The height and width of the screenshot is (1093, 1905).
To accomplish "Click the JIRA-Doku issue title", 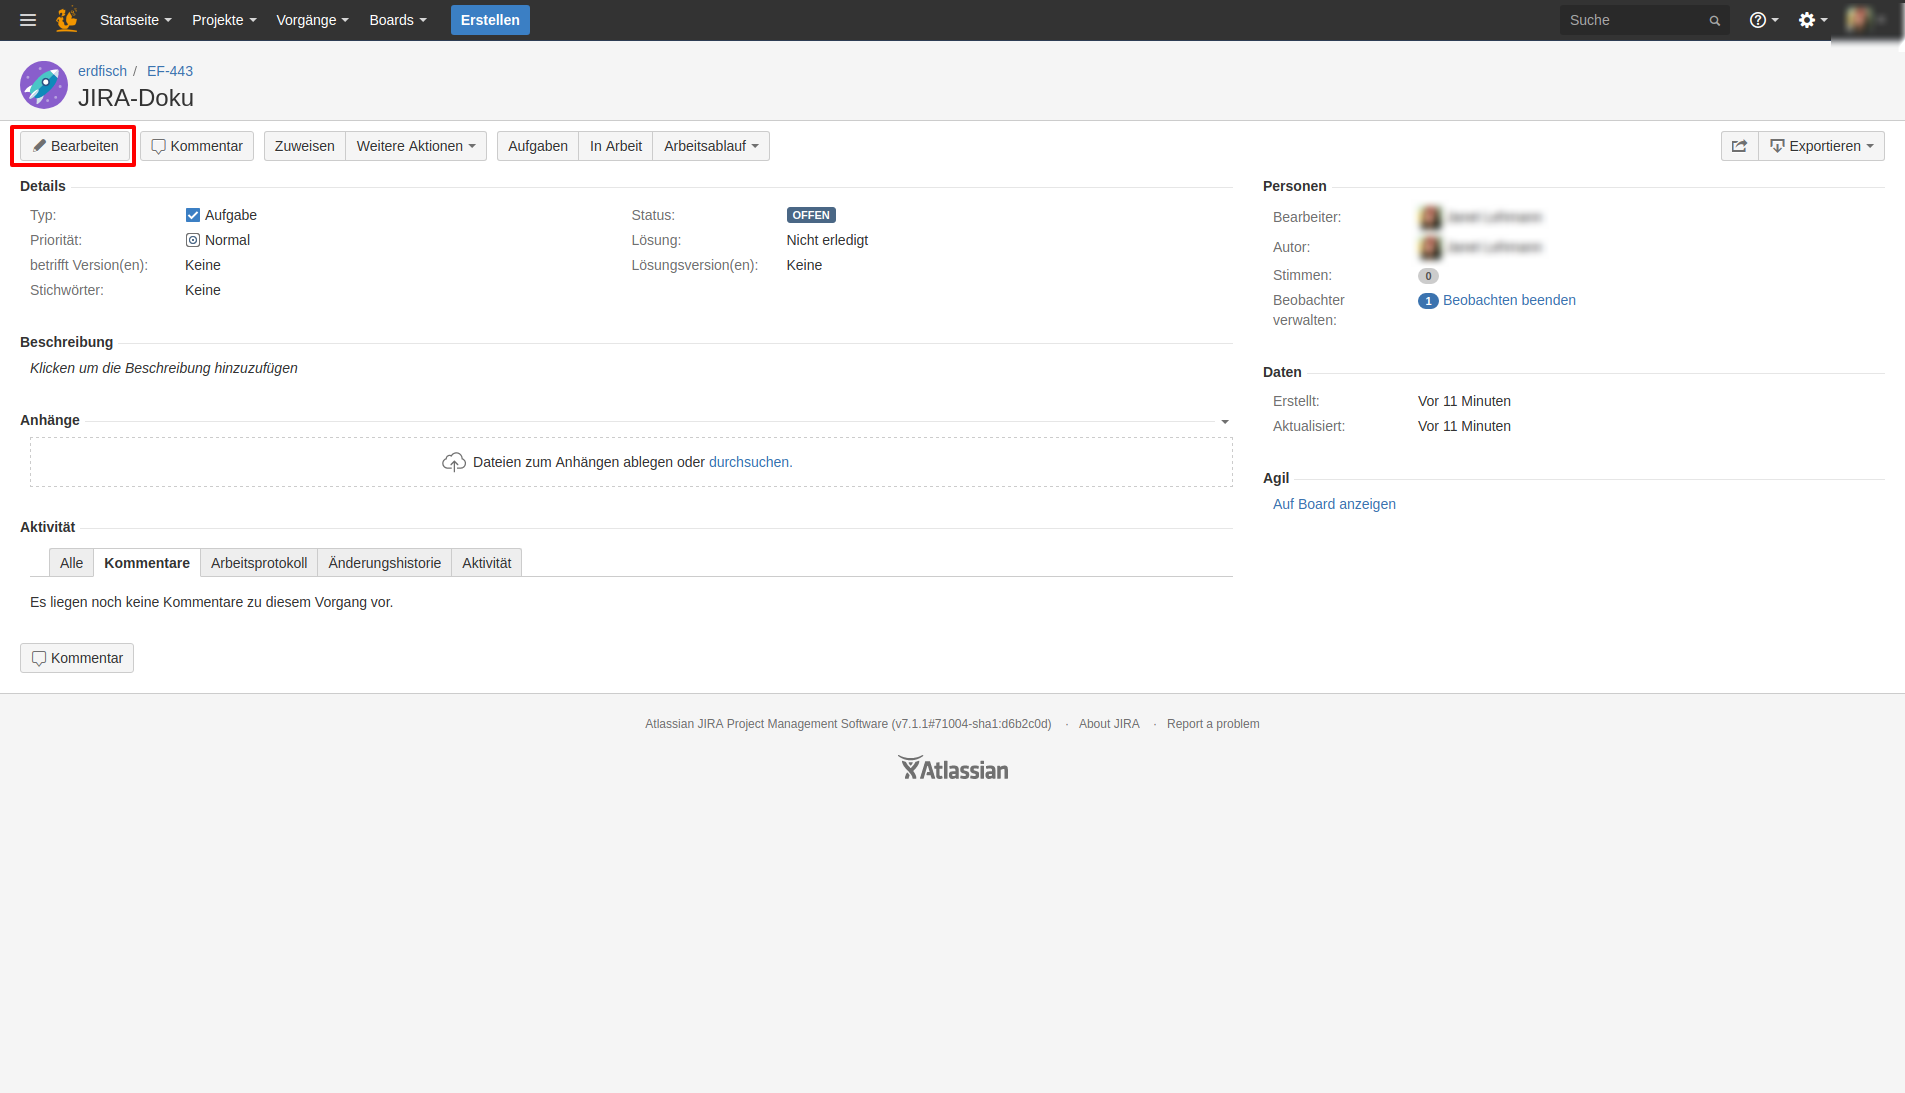I will (x=136, y=98).
